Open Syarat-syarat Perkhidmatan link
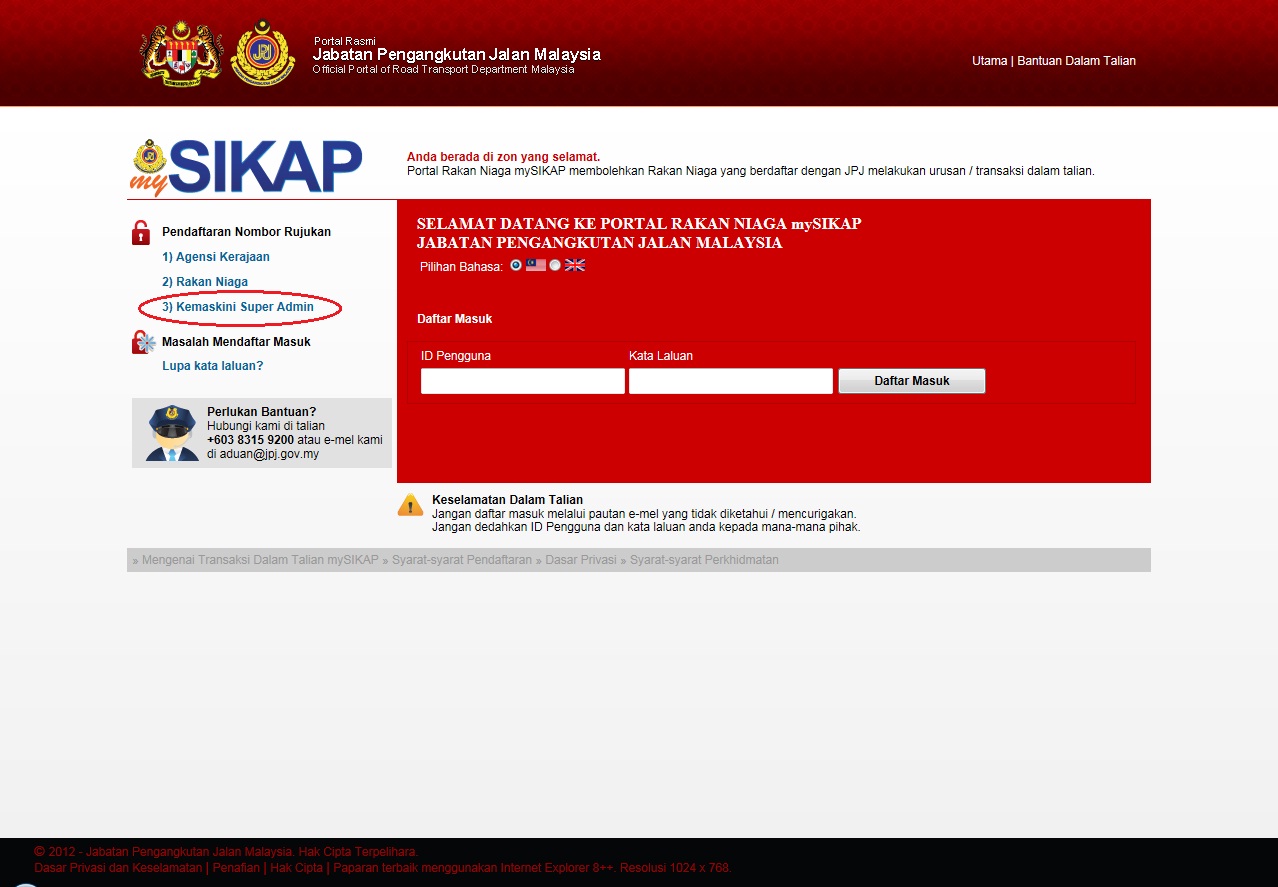1278x887 pixels. click(x=704, y=560)
